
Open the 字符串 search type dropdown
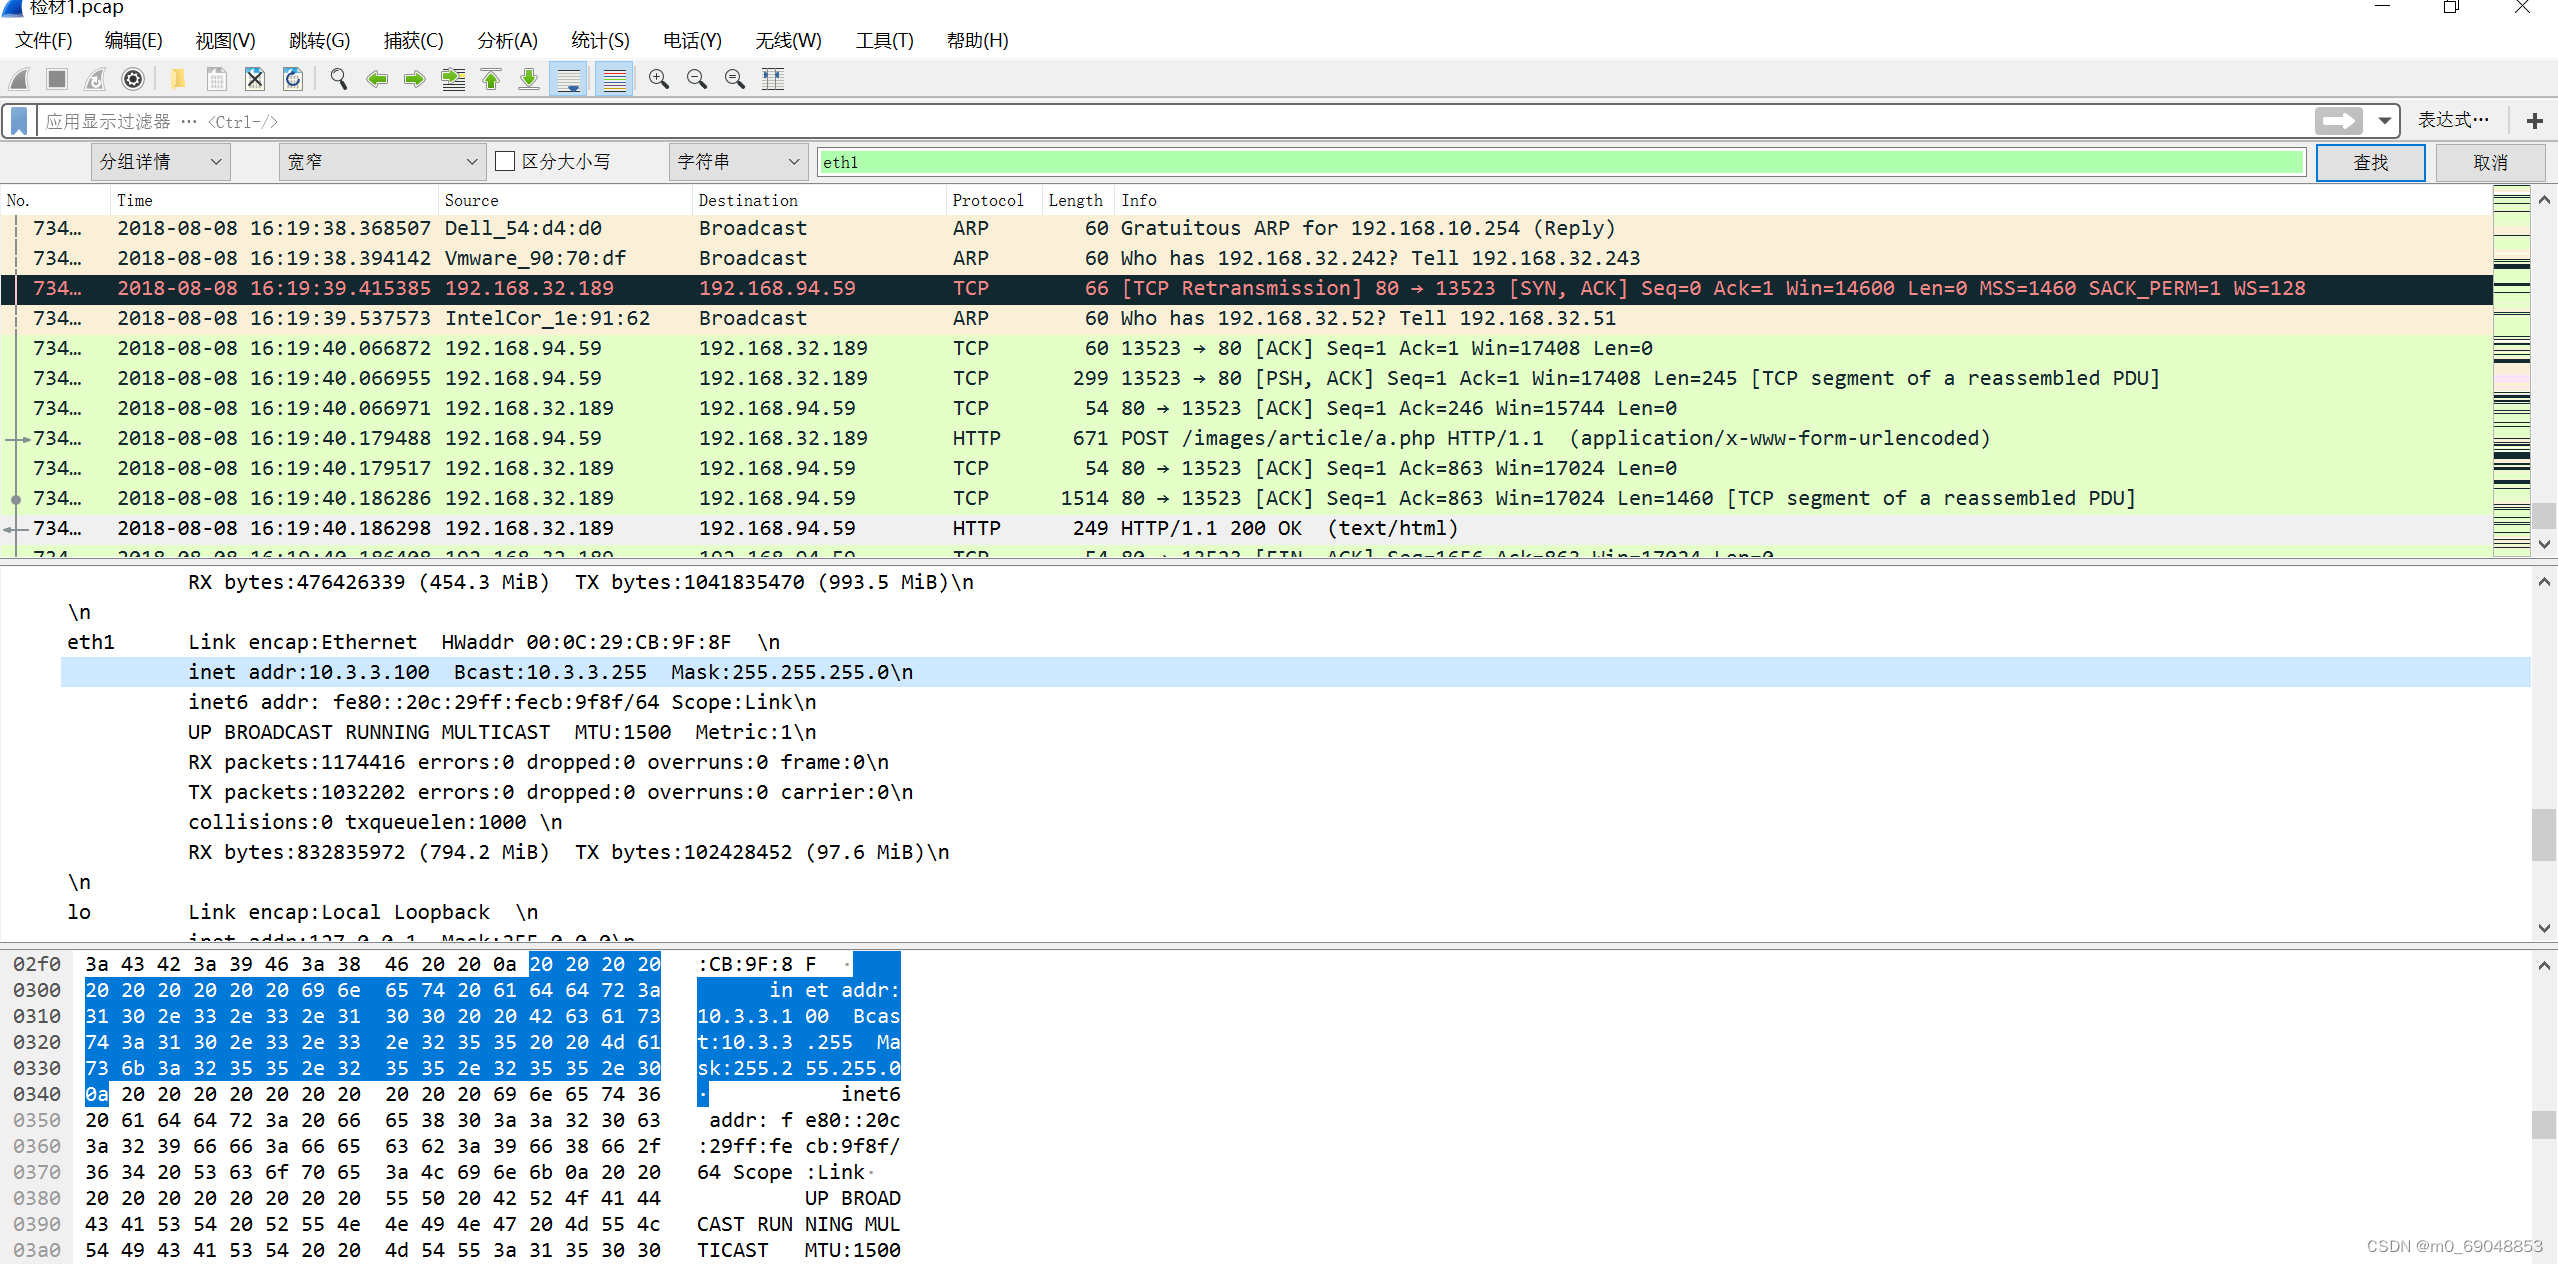pos(738,162)
